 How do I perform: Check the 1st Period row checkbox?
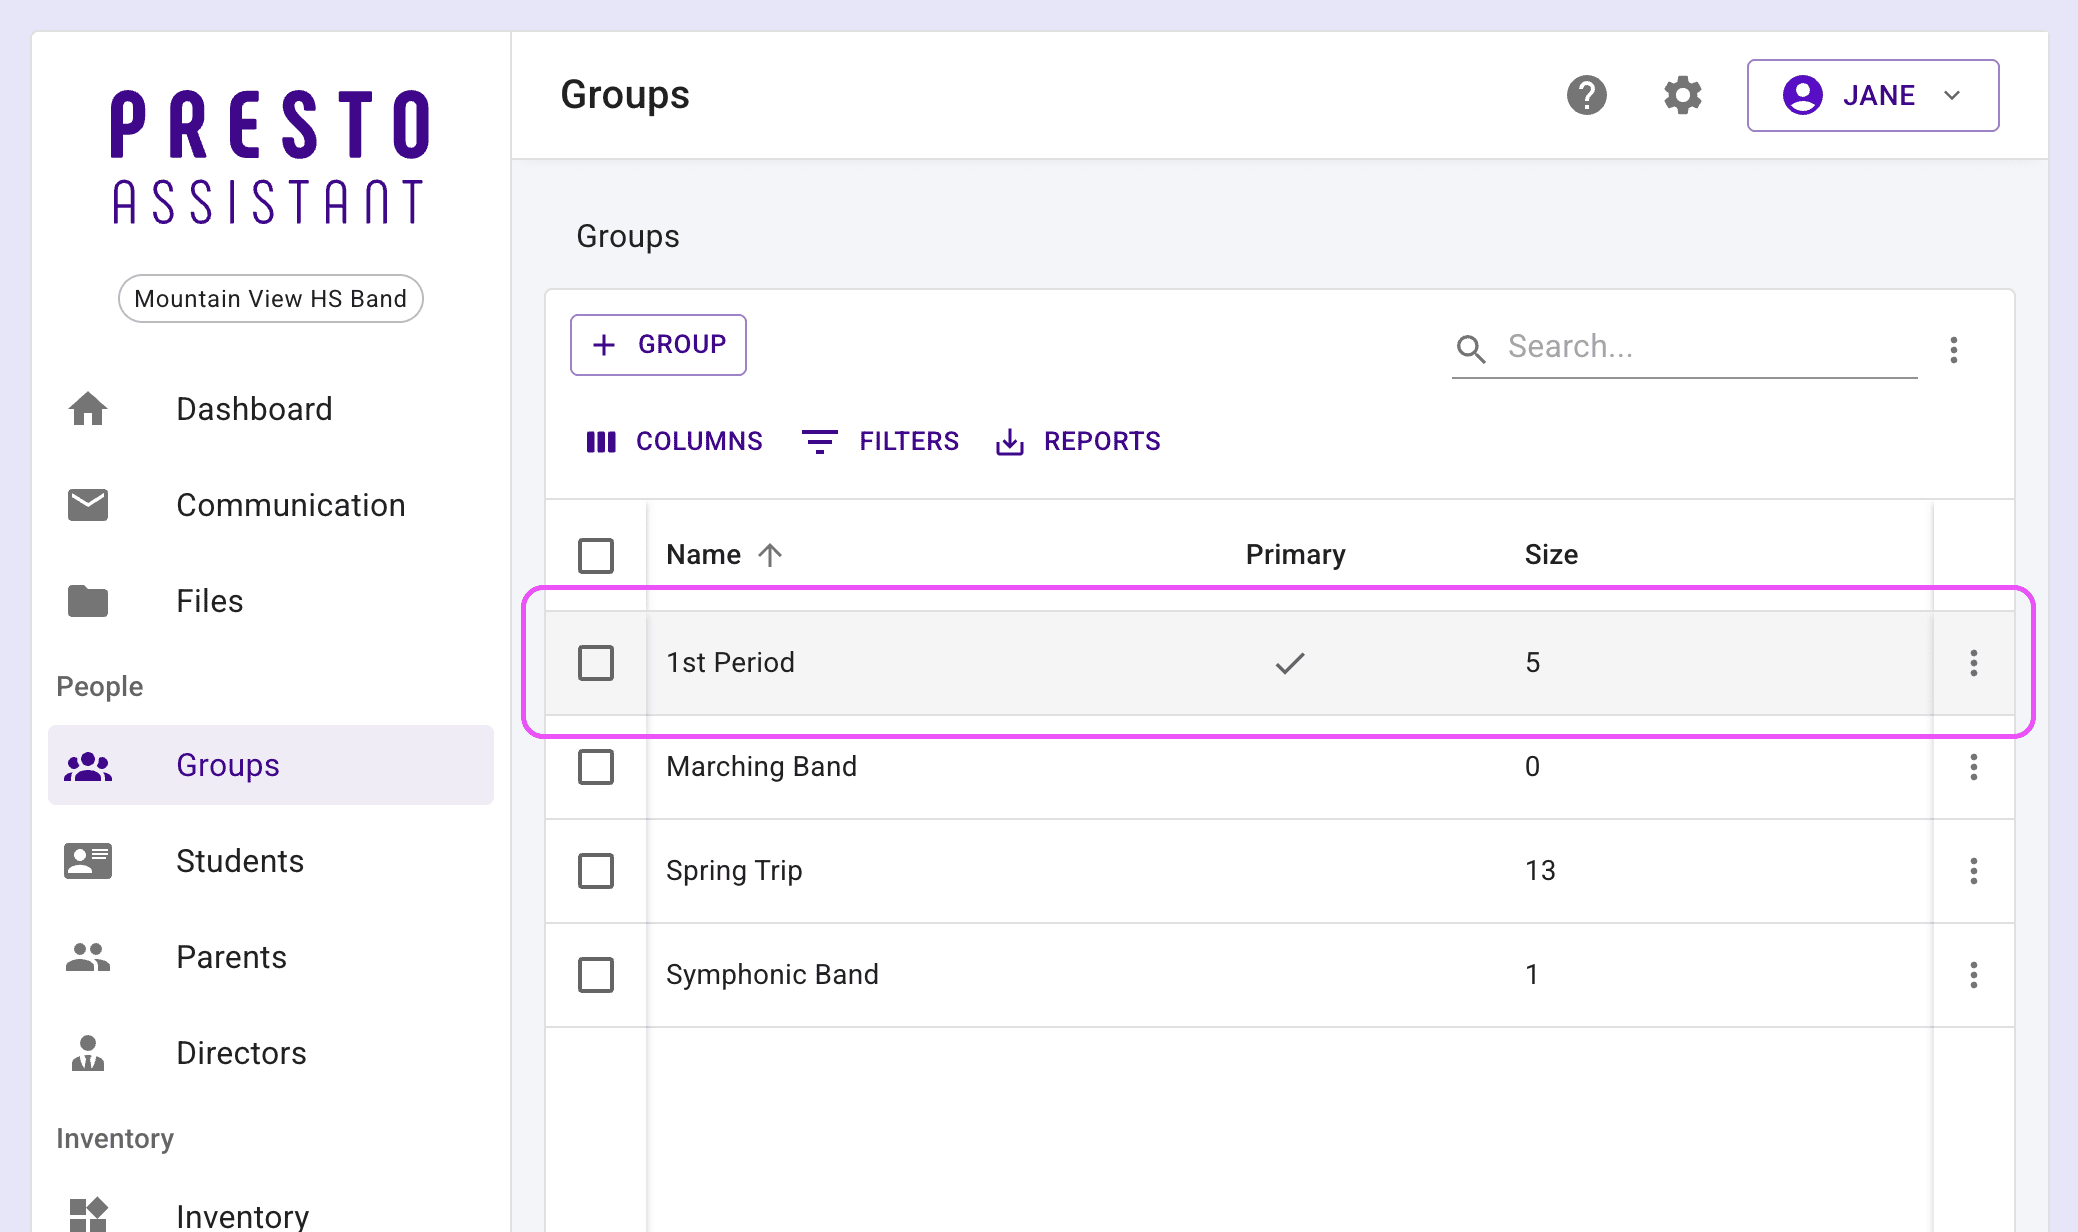596,663
